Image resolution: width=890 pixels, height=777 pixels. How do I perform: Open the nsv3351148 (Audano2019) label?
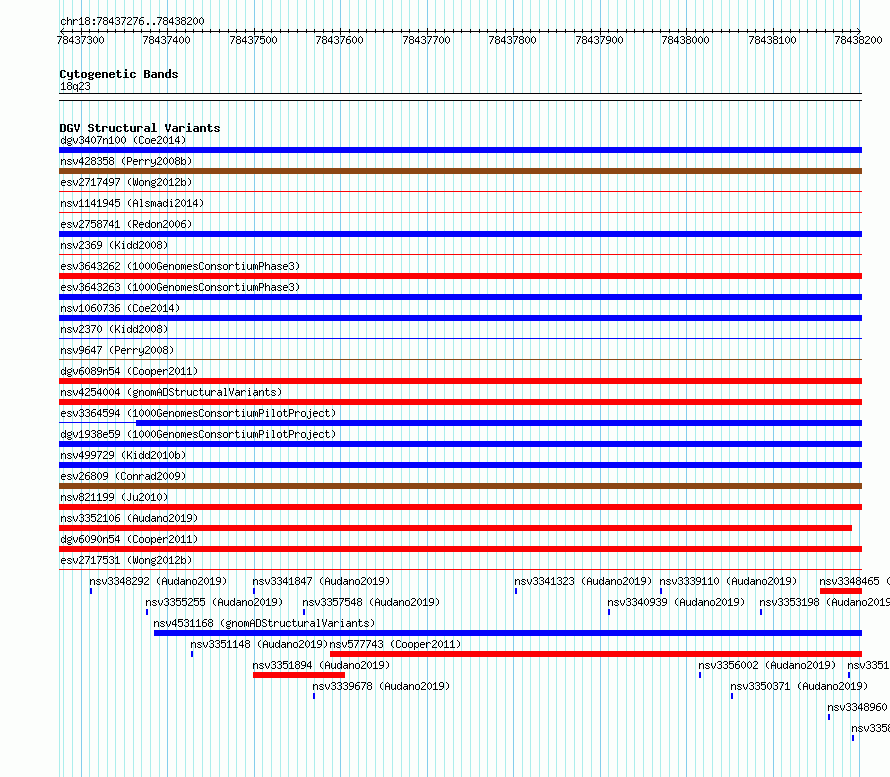[x=259, y=644]
